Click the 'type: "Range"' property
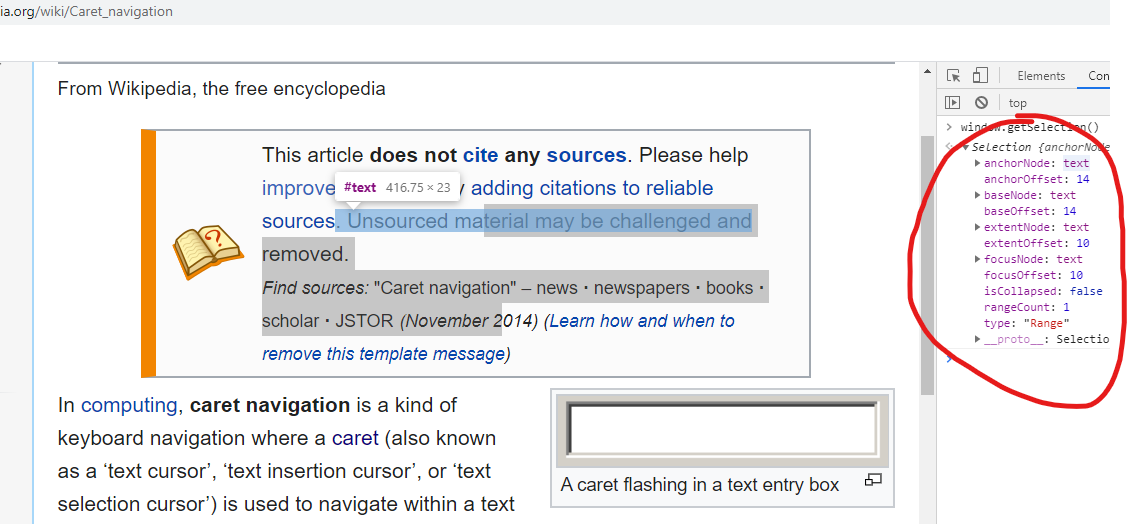Screen dimensions: 1128x524 [x=1027, y=323]
